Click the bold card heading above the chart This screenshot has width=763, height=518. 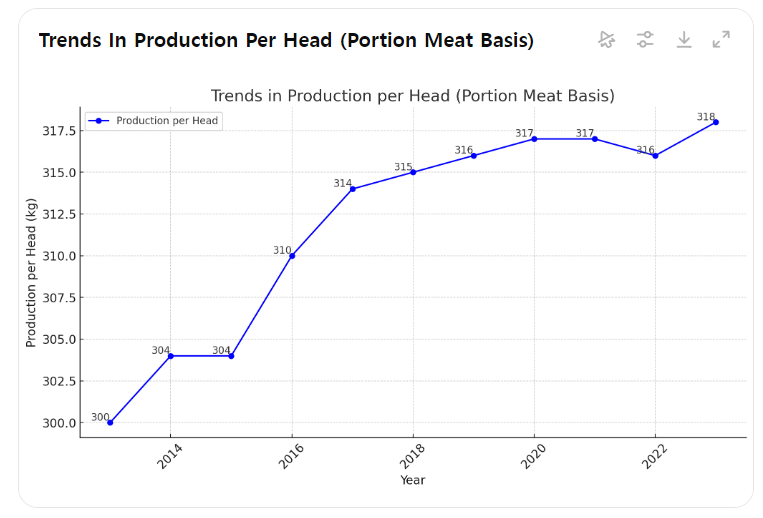(286, 40)
